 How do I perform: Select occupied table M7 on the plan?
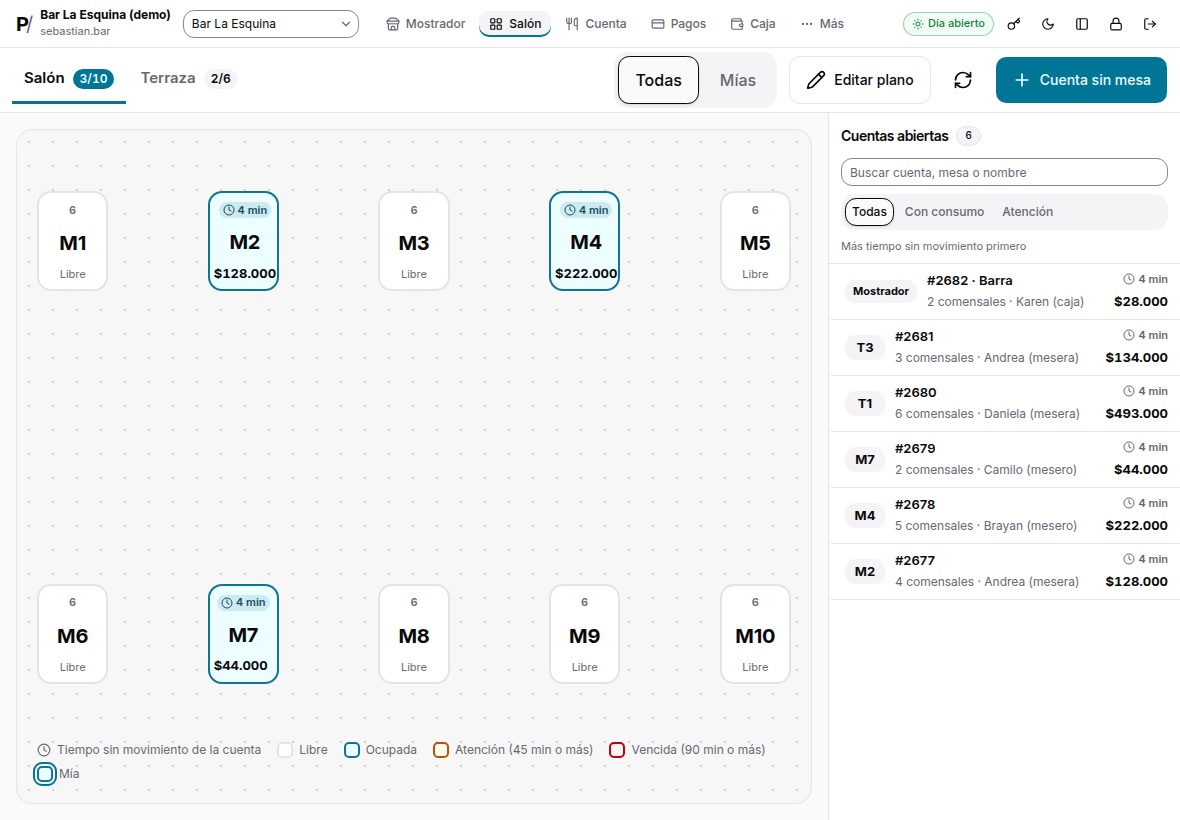click(244, 634)
